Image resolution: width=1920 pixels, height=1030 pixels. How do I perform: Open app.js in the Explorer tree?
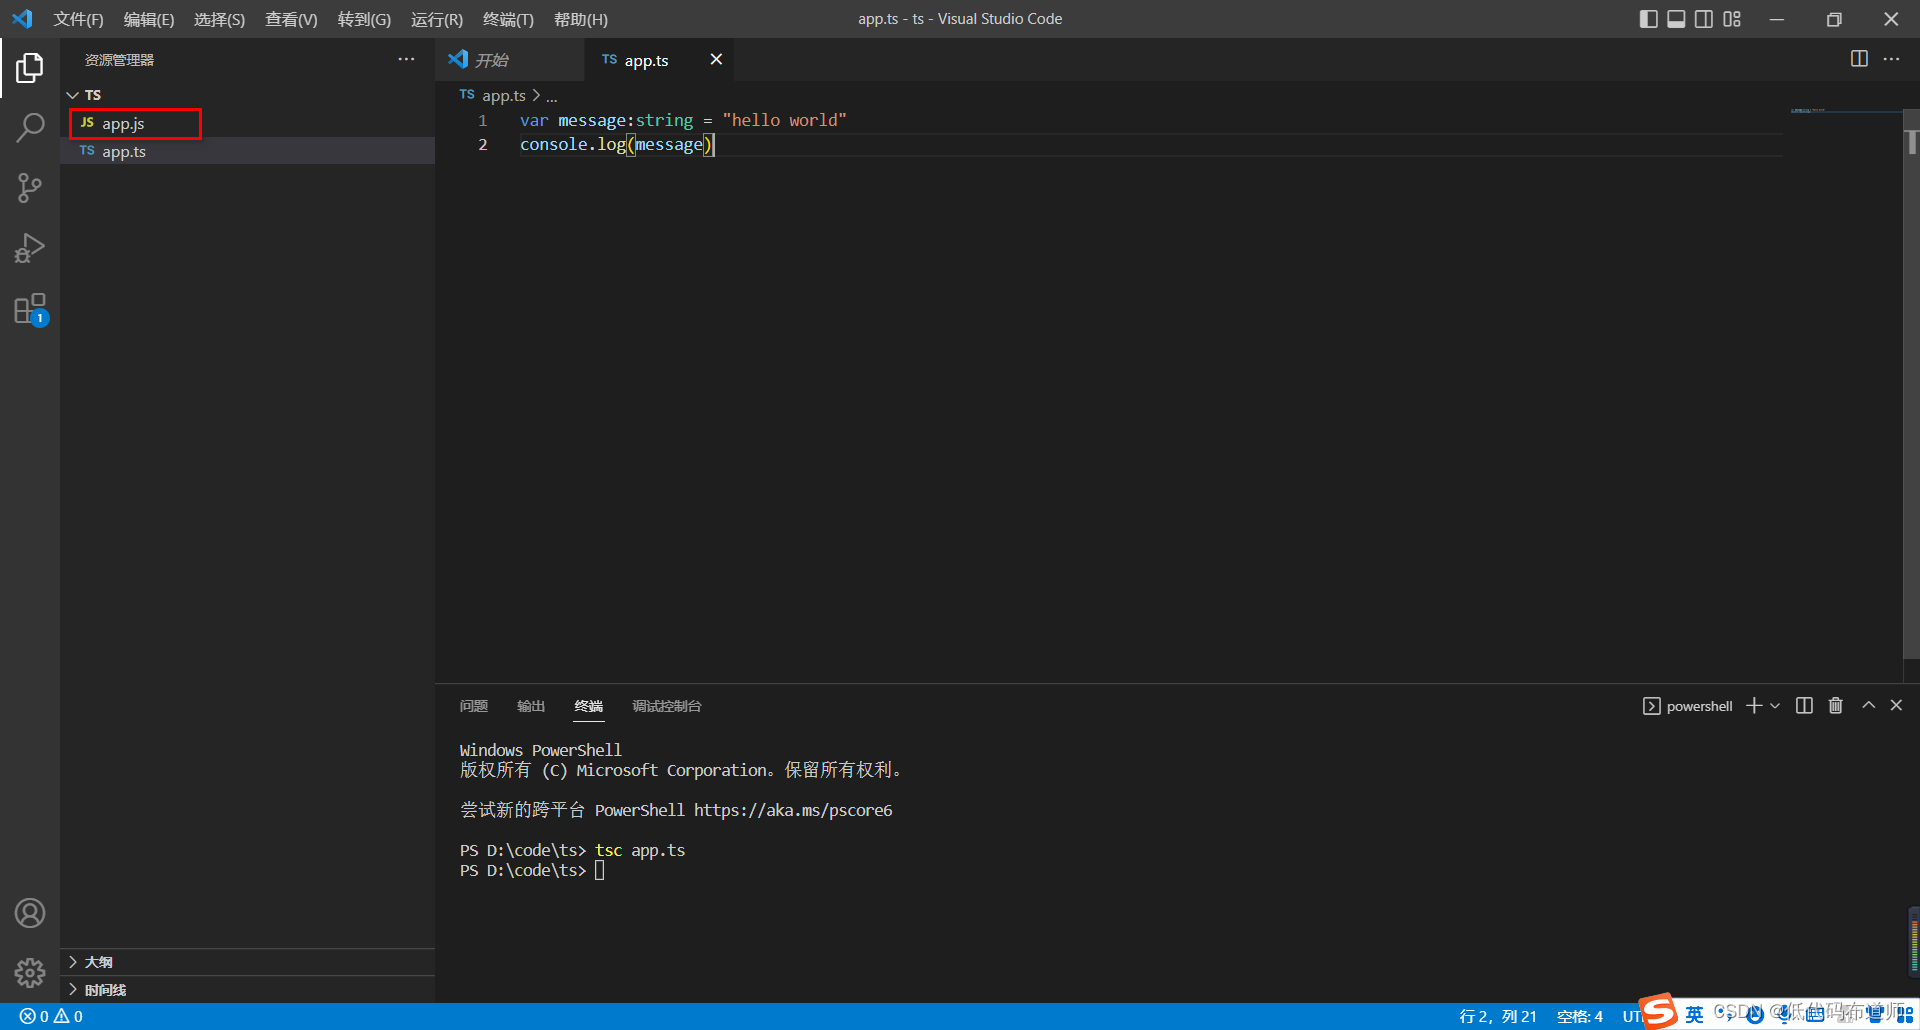pos(248,123)
